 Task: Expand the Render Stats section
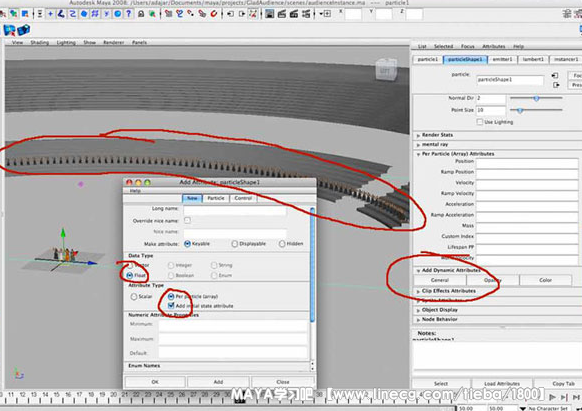tap(418, 135)
